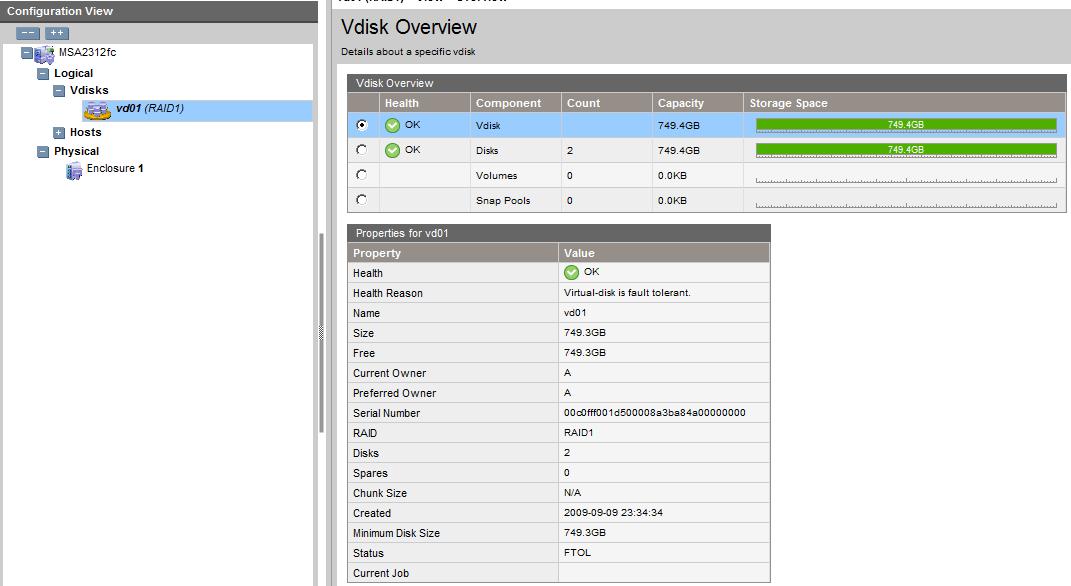Expand all tree nodes using the "++" icon
This screenshot has width=1071, height=586.
(57, 32)
